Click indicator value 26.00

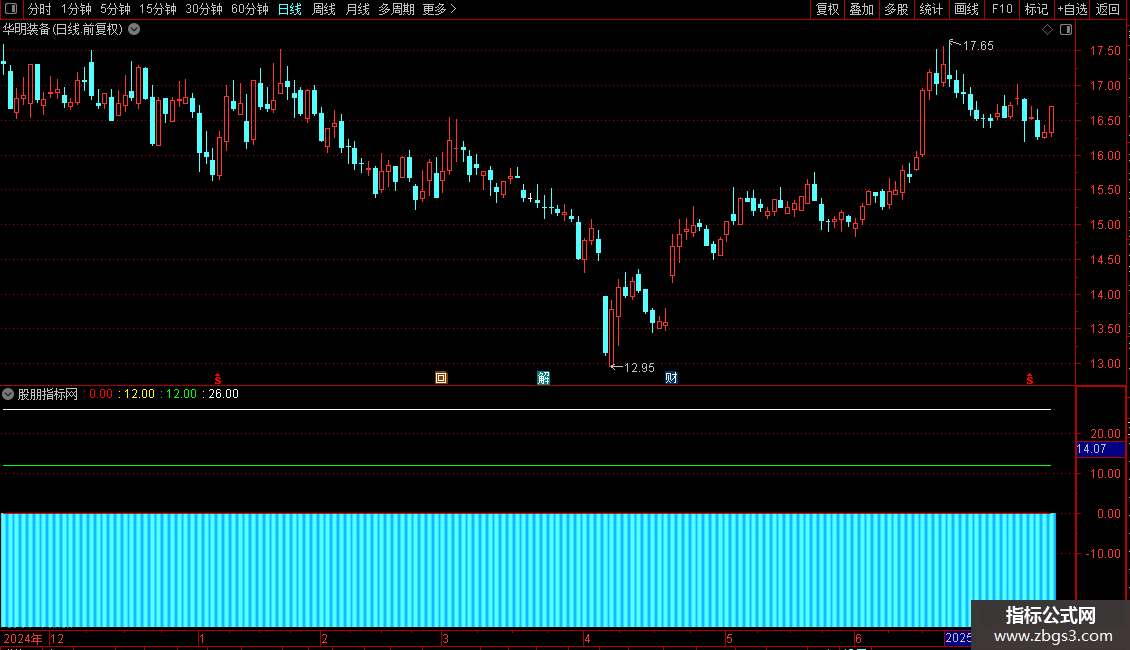223,394
